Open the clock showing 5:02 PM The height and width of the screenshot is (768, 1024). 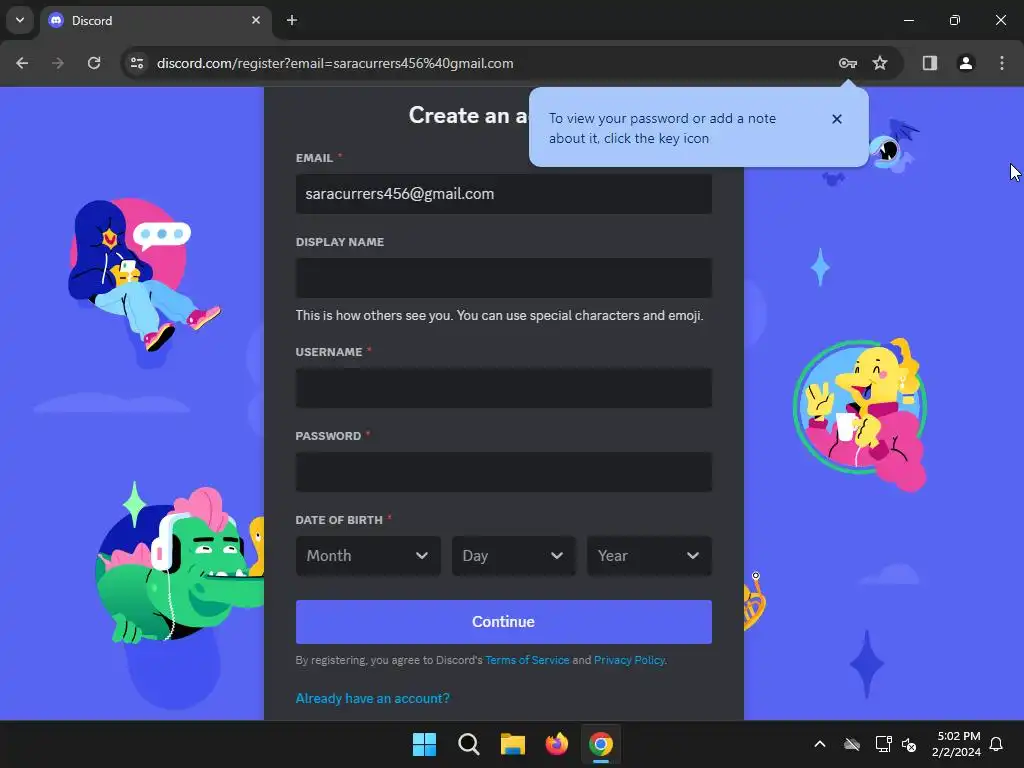(x=956, y=744)
